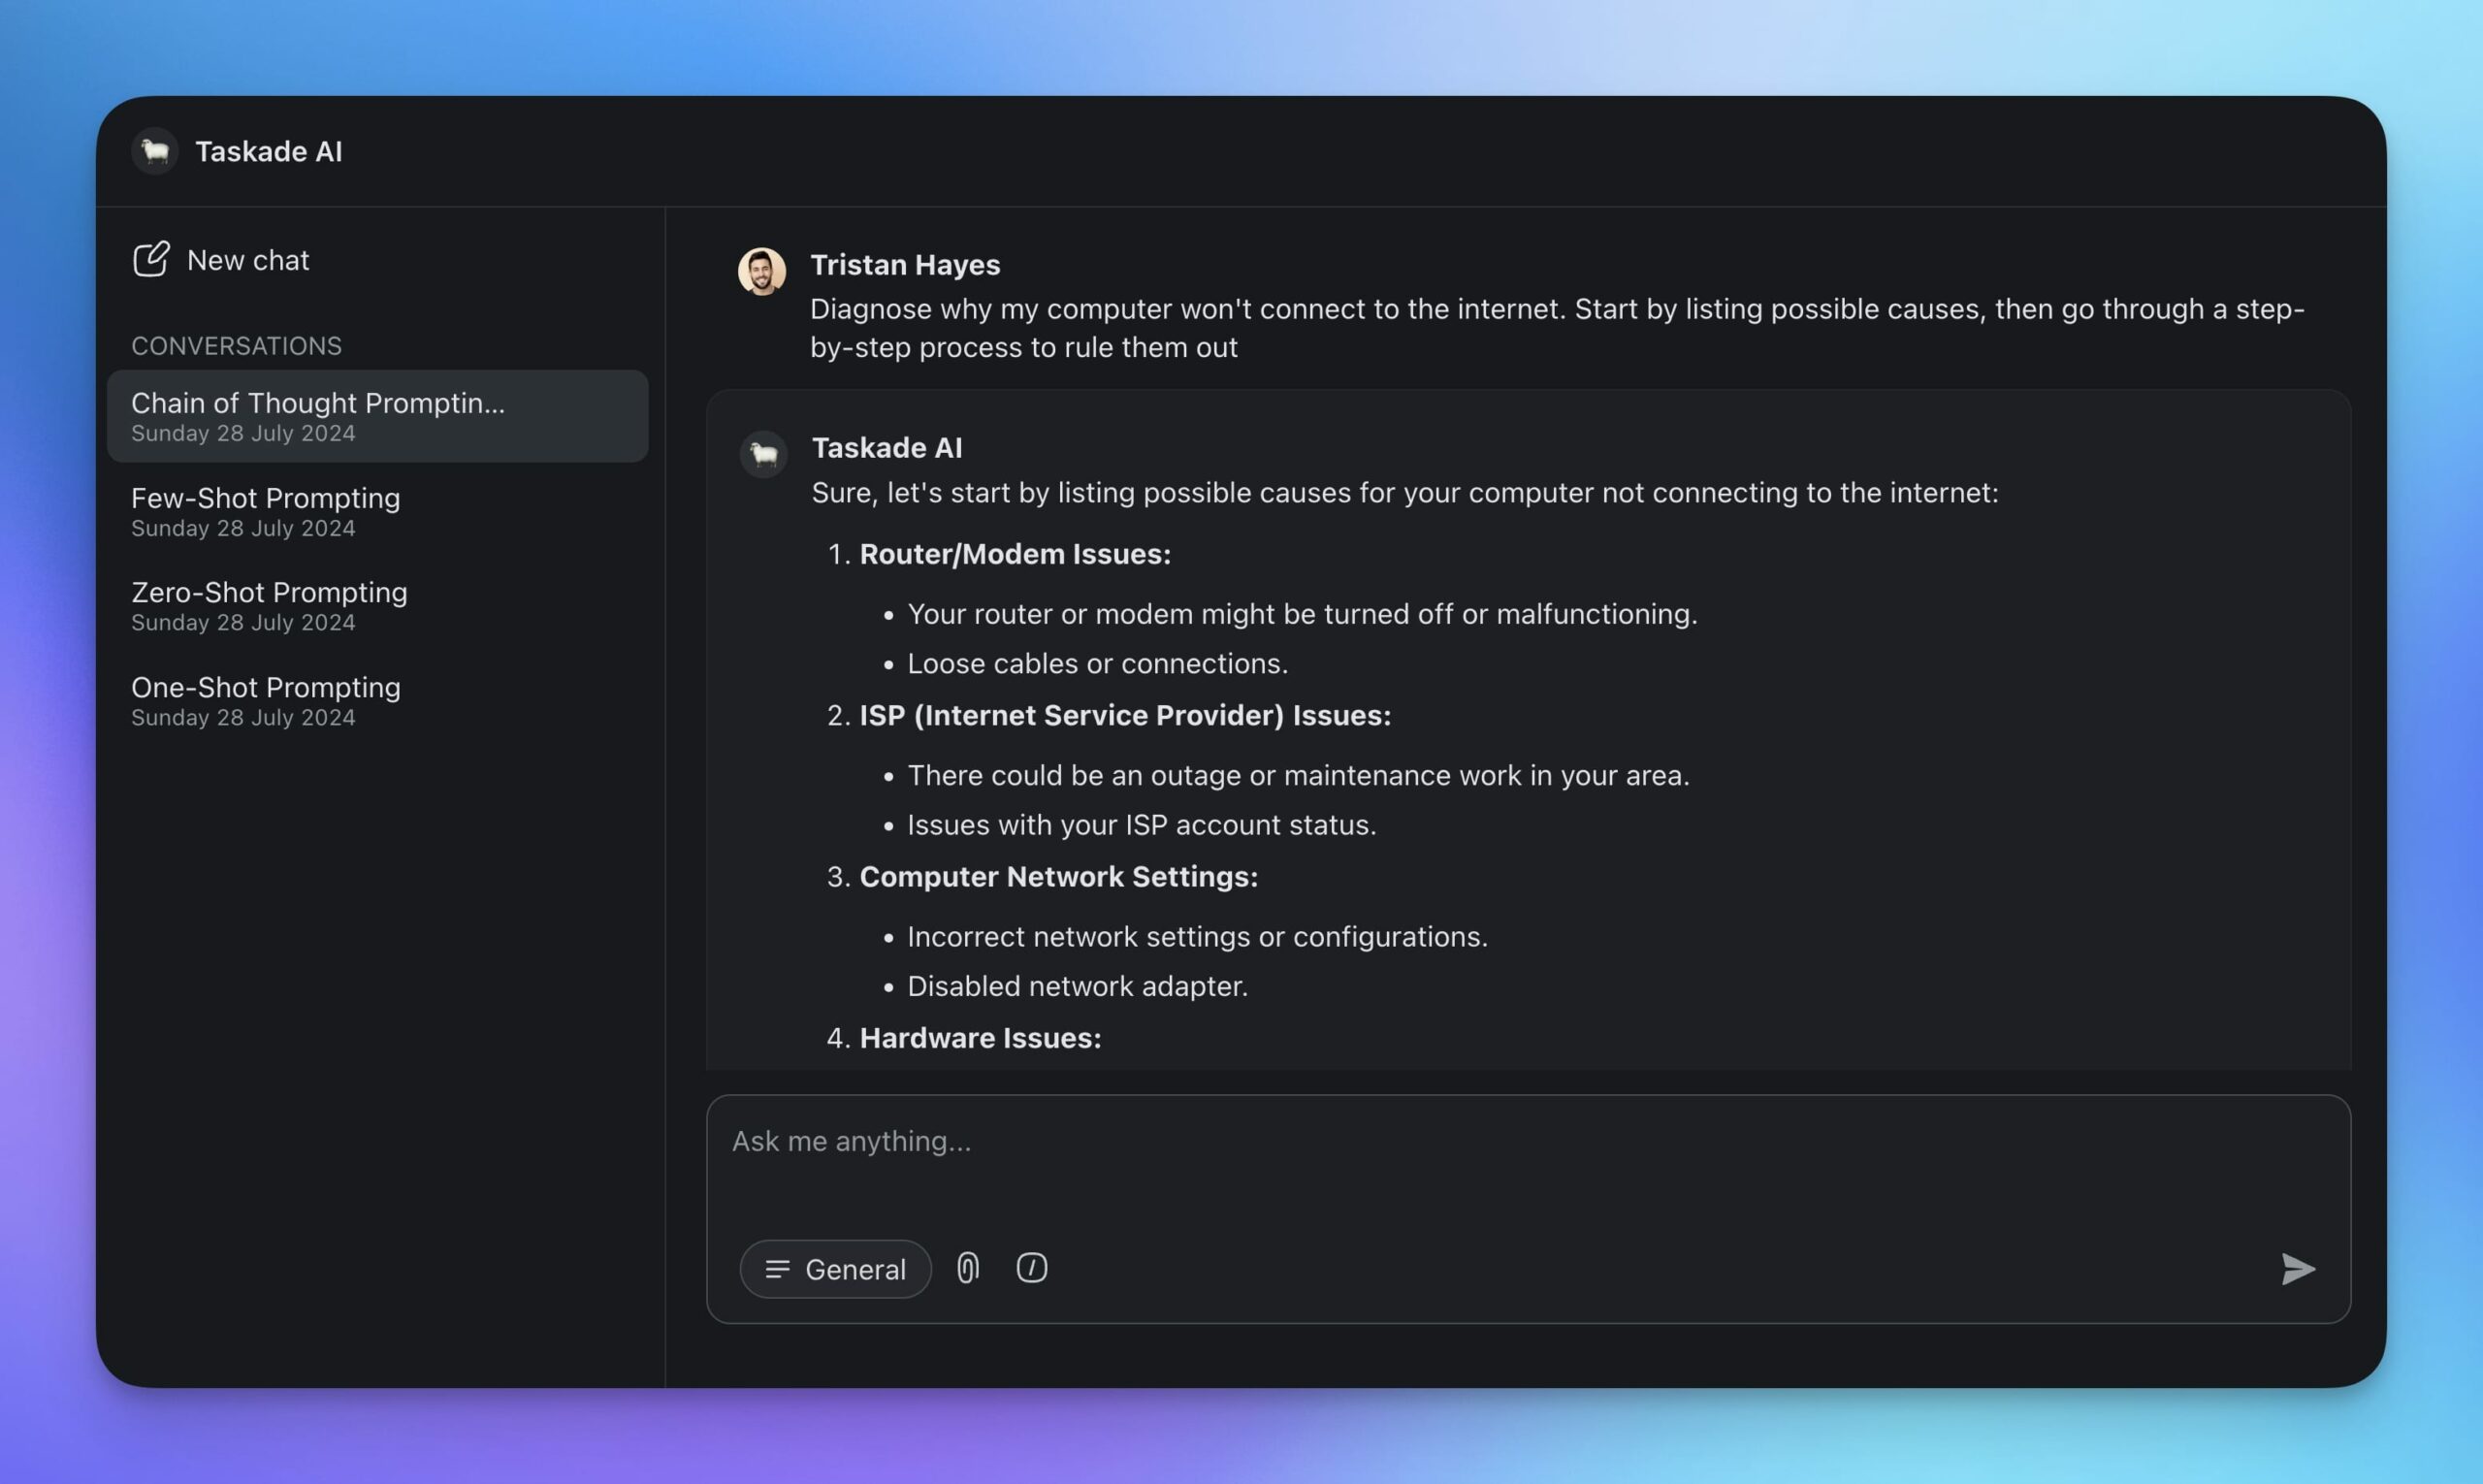Viewport: 2483px width, 1484px height.
Task: Click the Router/Modem Issues heading
Action: [1015, 554]
